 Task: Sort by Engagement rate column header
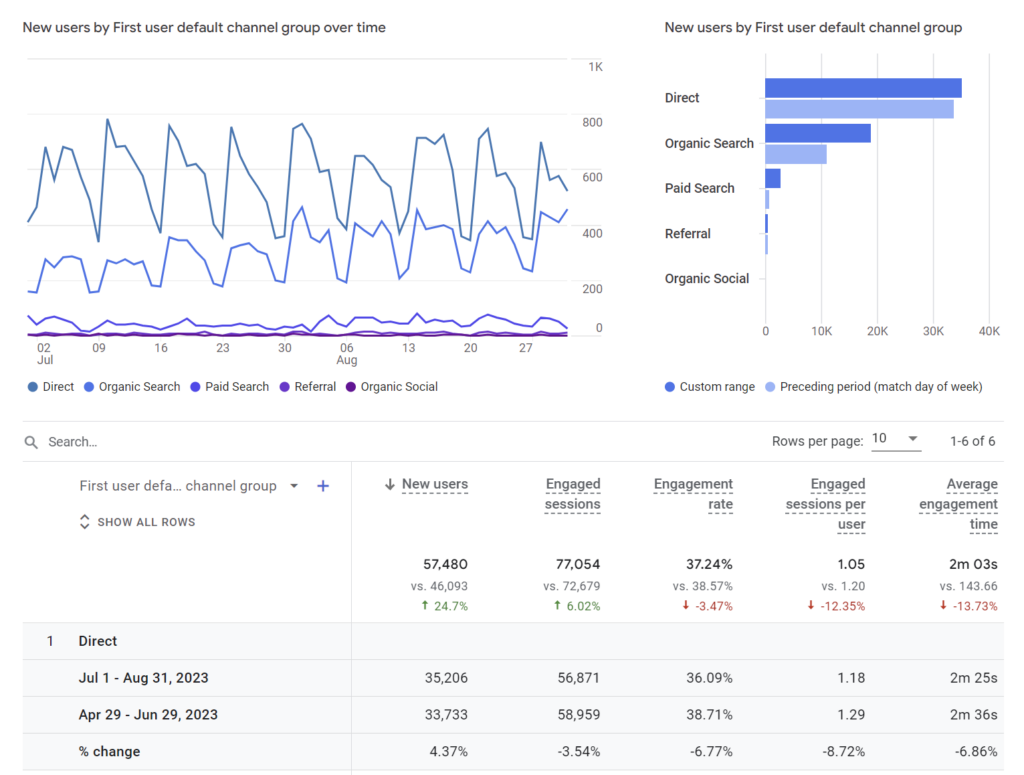pyautogui.click(x=693, y=494)
